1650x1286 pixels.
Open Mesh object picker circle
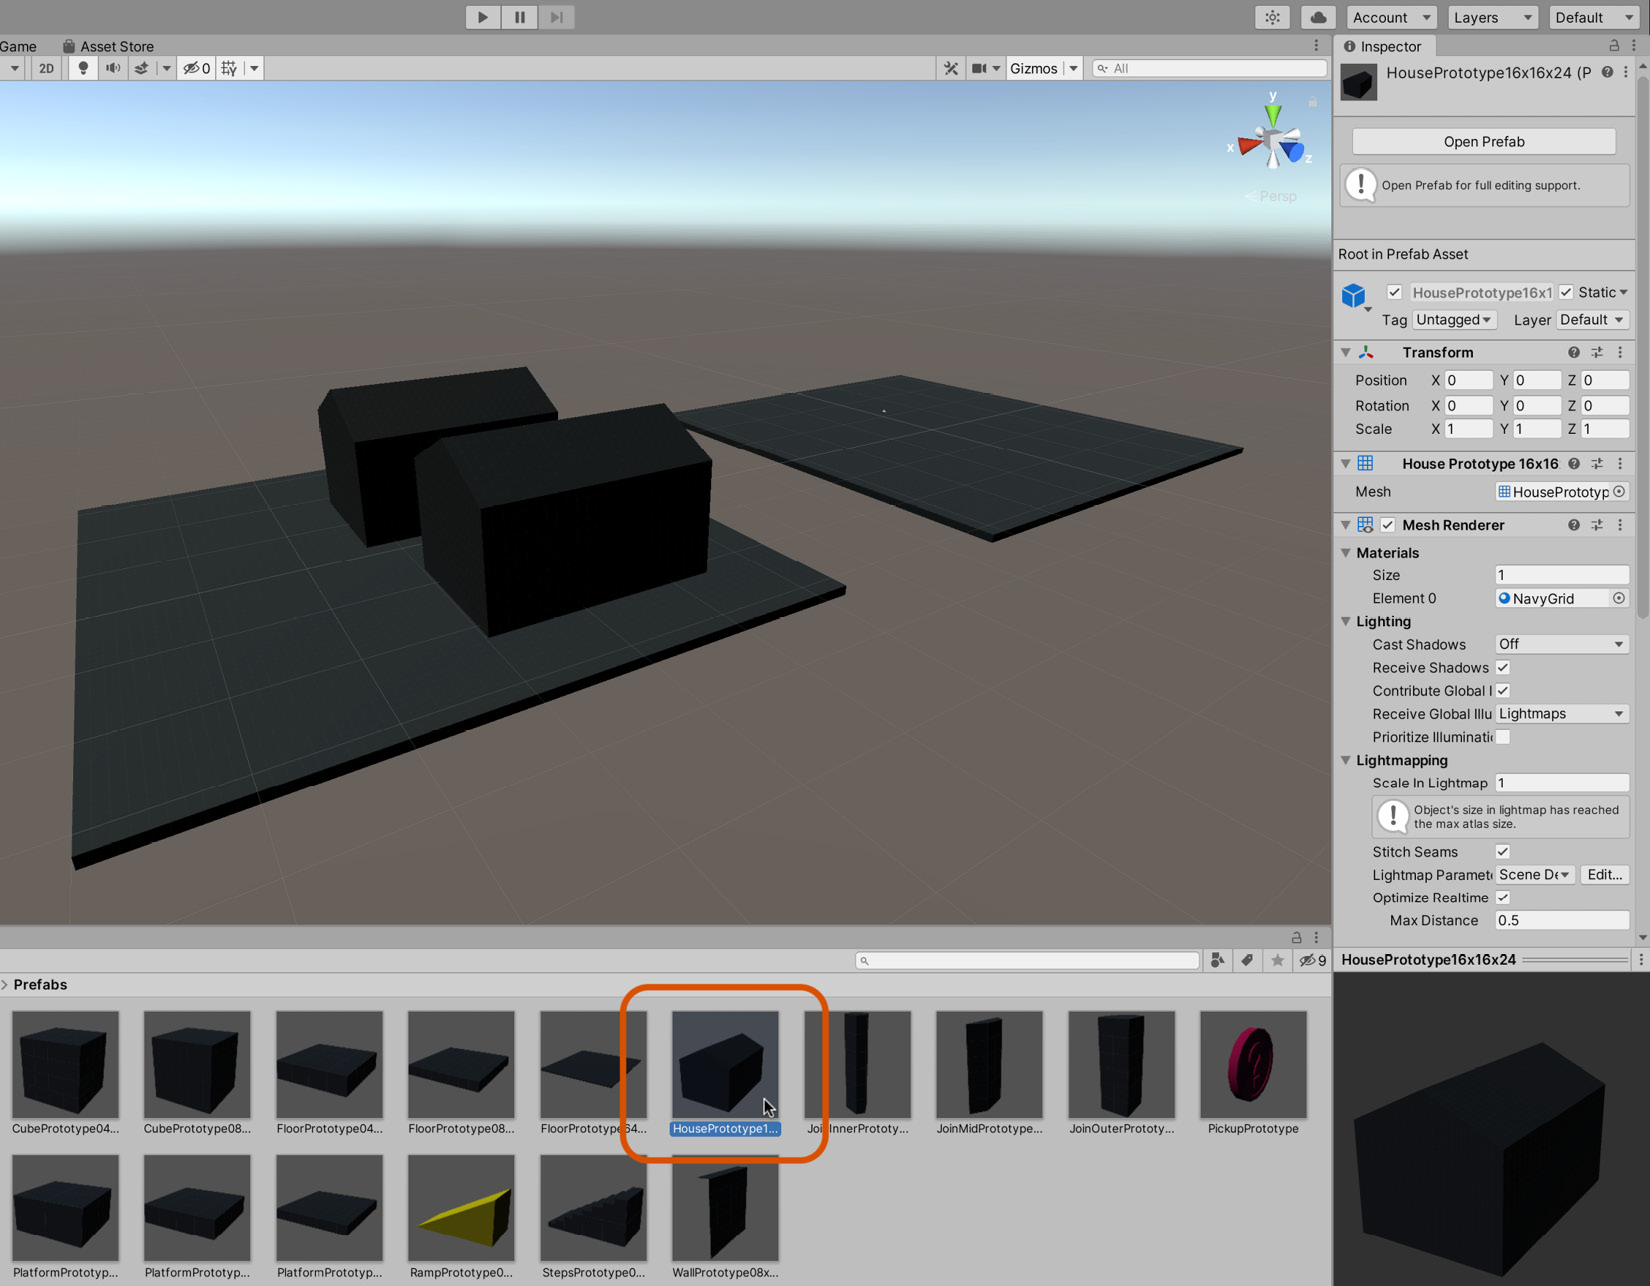(x=1619, y=491)
